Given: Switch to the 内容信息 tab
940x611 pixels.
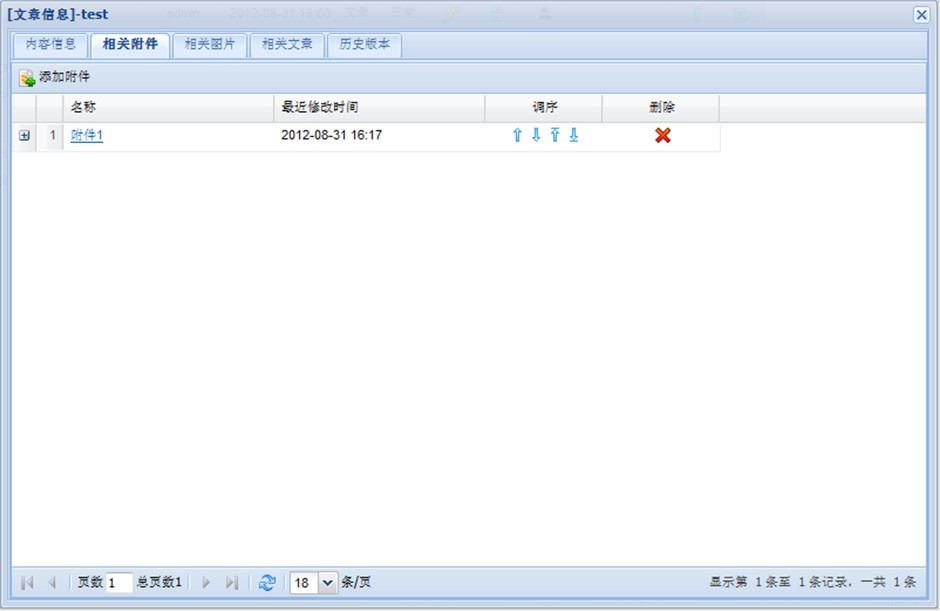Looking at the screenshot, I should click(50, 45).
